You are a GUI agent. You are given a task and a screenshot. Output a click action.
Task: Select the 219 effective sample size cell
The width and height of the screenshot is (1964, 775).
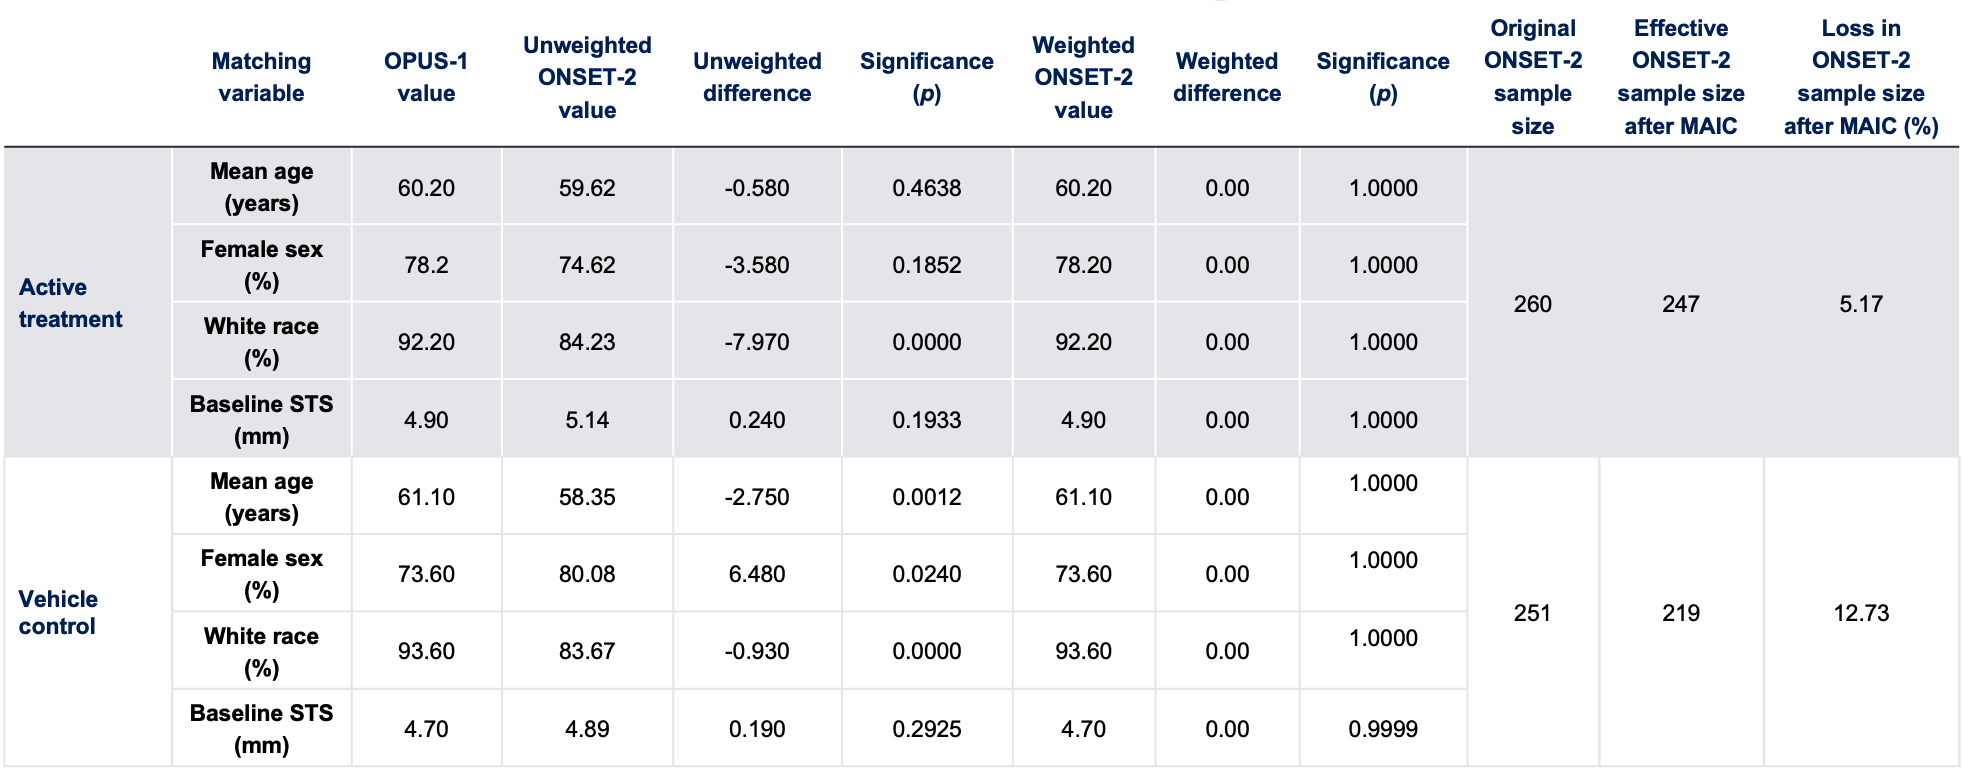pos(1680,613)
